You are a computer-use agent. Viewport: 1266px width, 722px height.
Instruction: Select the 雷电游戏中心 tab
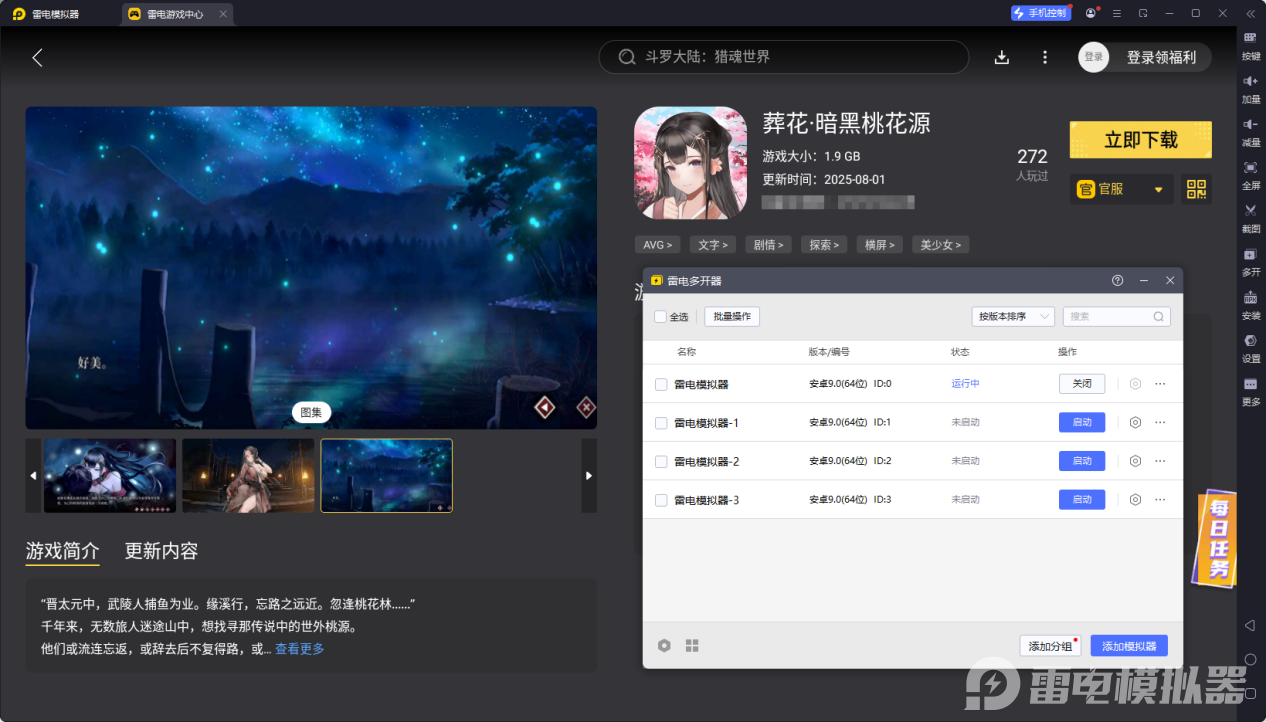tap(177, 14)
